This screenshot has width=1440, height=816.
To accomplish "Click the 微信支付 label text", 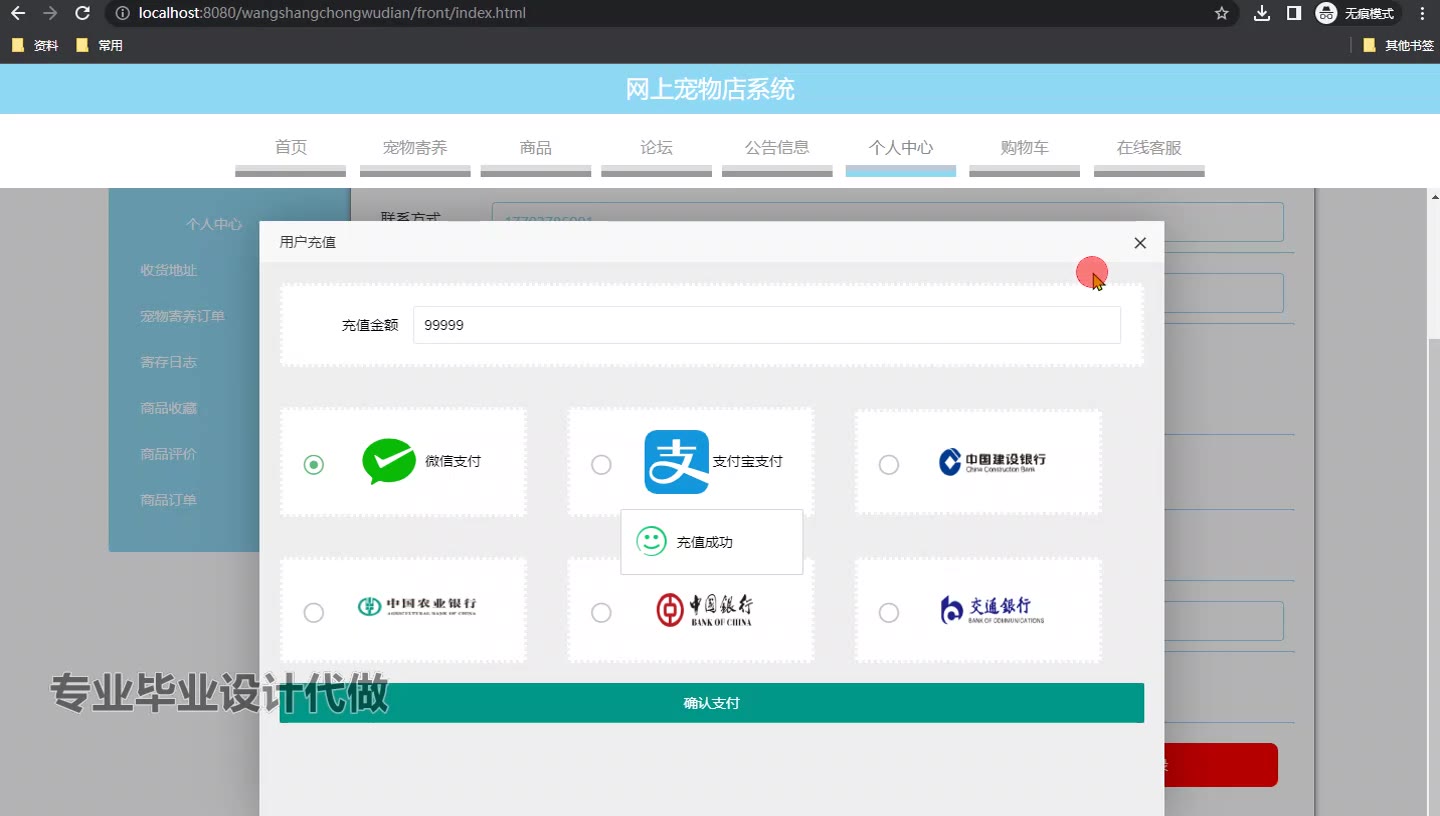I will (x=453, y=461).
